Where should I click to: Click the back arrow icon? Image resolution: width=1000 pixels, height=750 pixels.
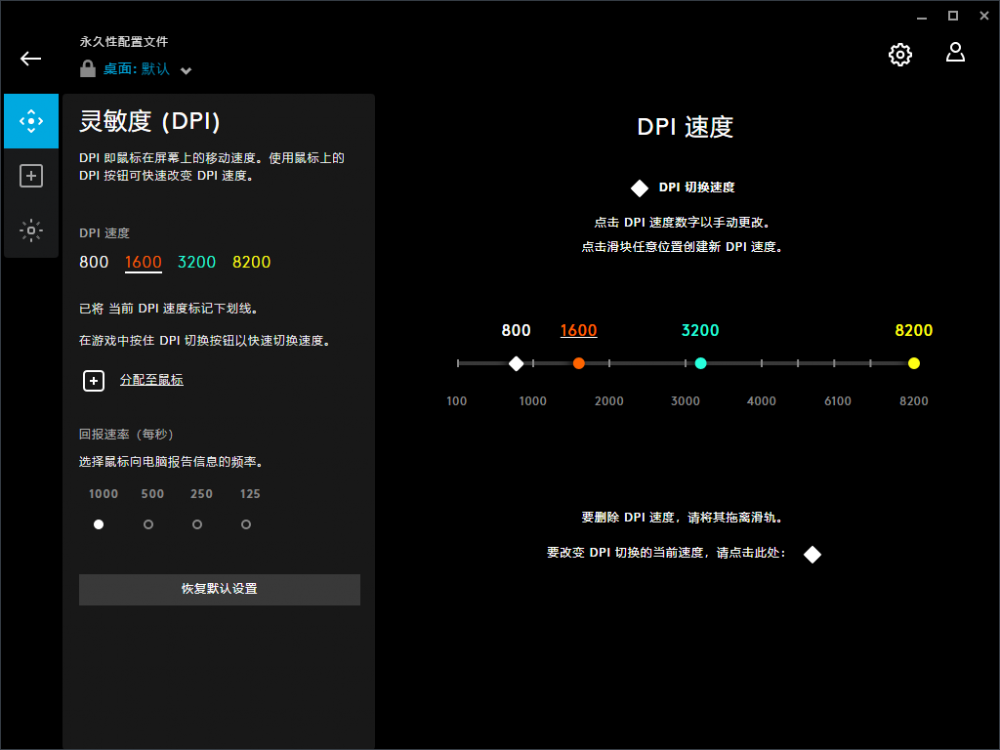31,58
